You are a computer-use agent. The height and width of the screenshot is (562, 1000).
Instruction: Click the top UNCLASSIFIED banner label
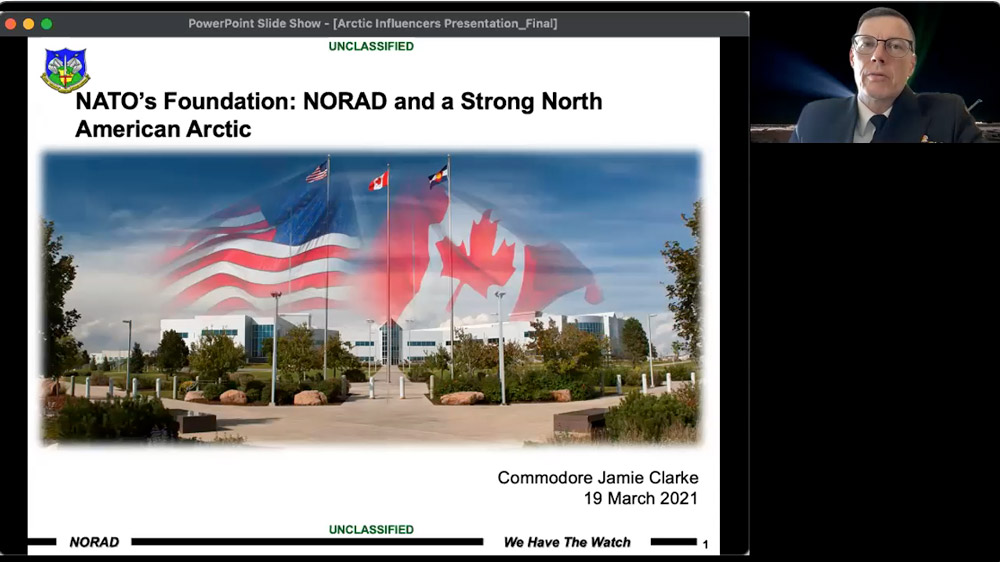371,46
